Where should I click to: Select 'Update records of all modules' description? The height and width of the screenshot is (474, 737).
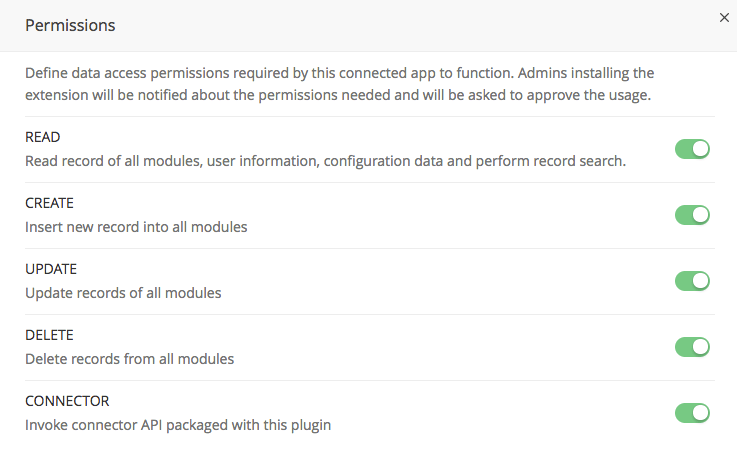pos(123,293)
